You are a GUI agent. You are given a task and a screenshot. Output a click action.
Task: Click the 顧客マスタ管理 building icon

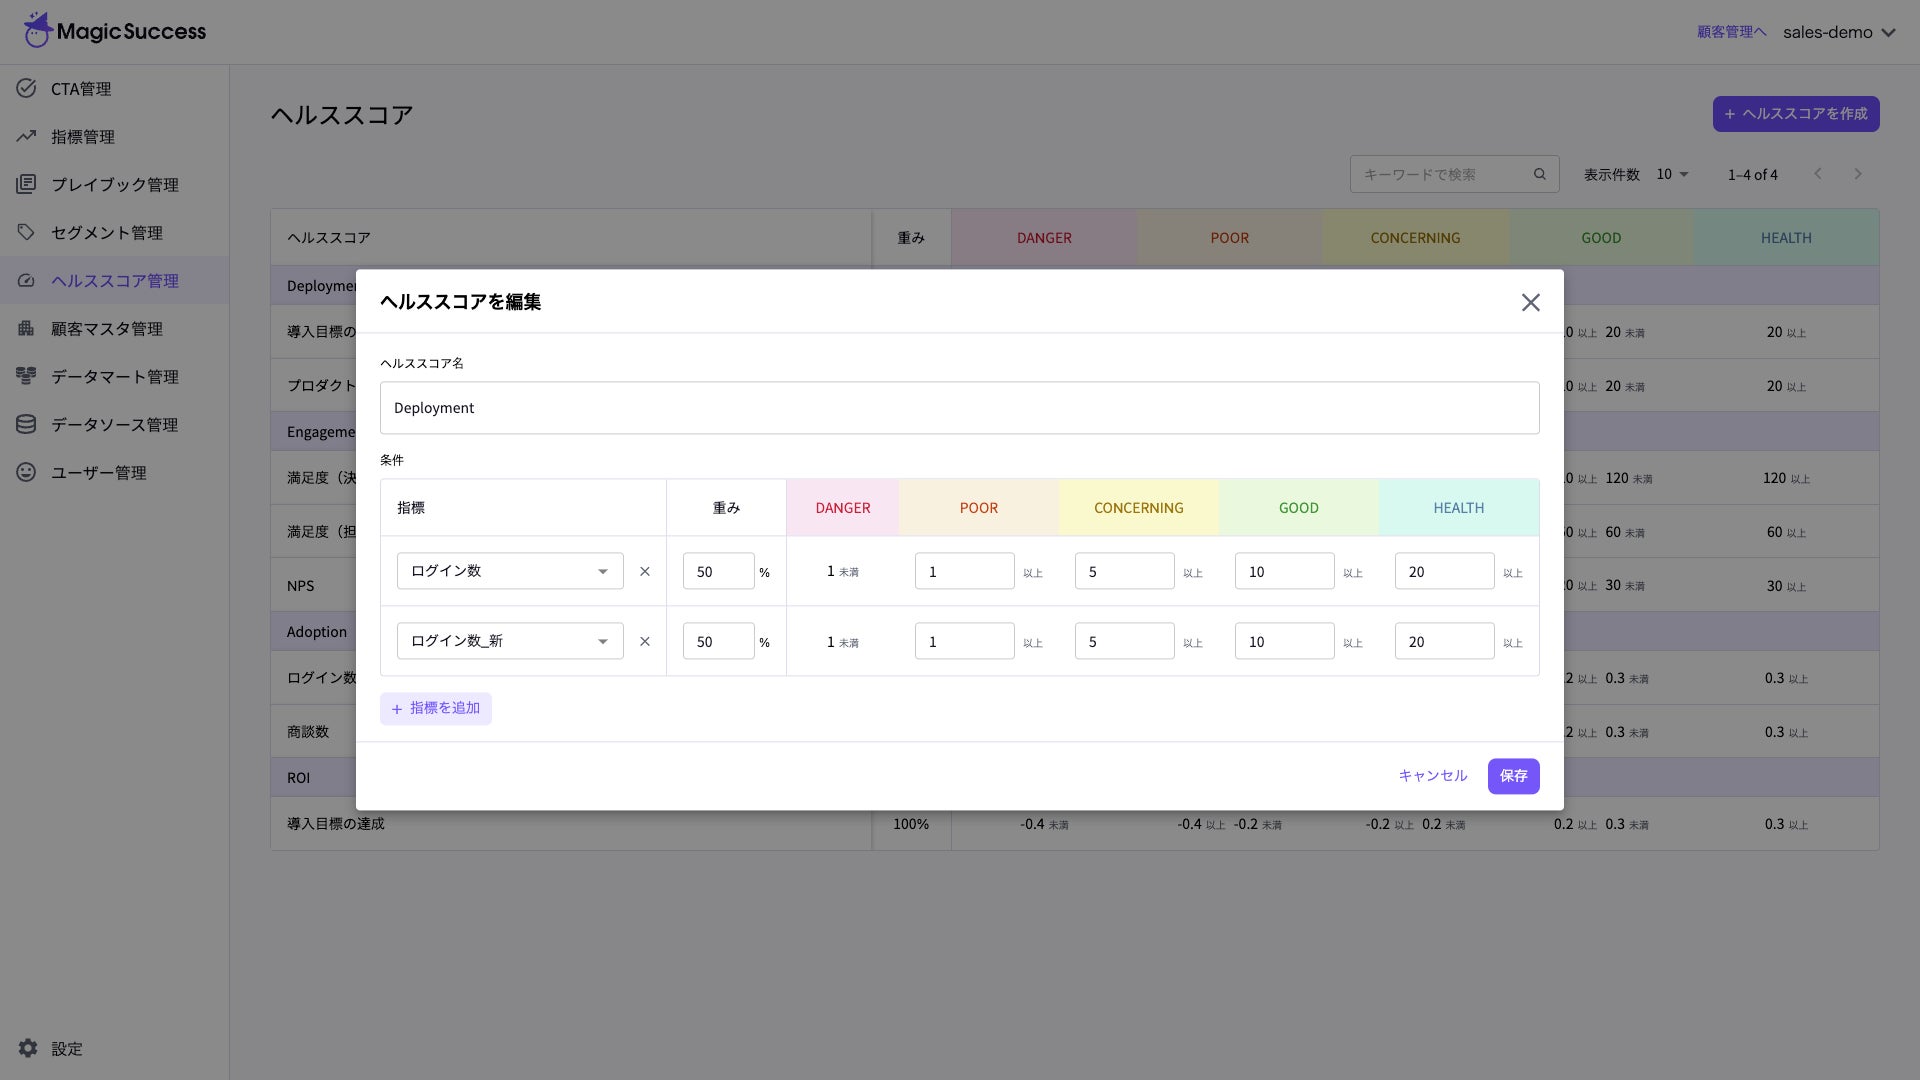[x=27, y=328]
